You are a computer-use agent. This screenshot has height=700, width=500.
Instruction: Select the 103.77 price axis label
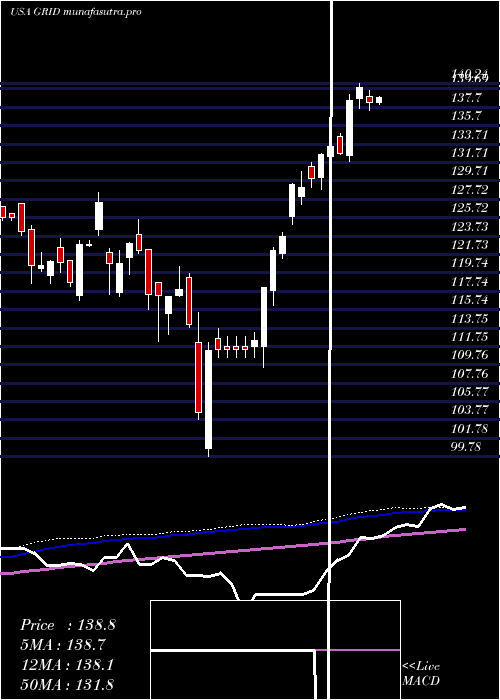(x=469, y=410)
